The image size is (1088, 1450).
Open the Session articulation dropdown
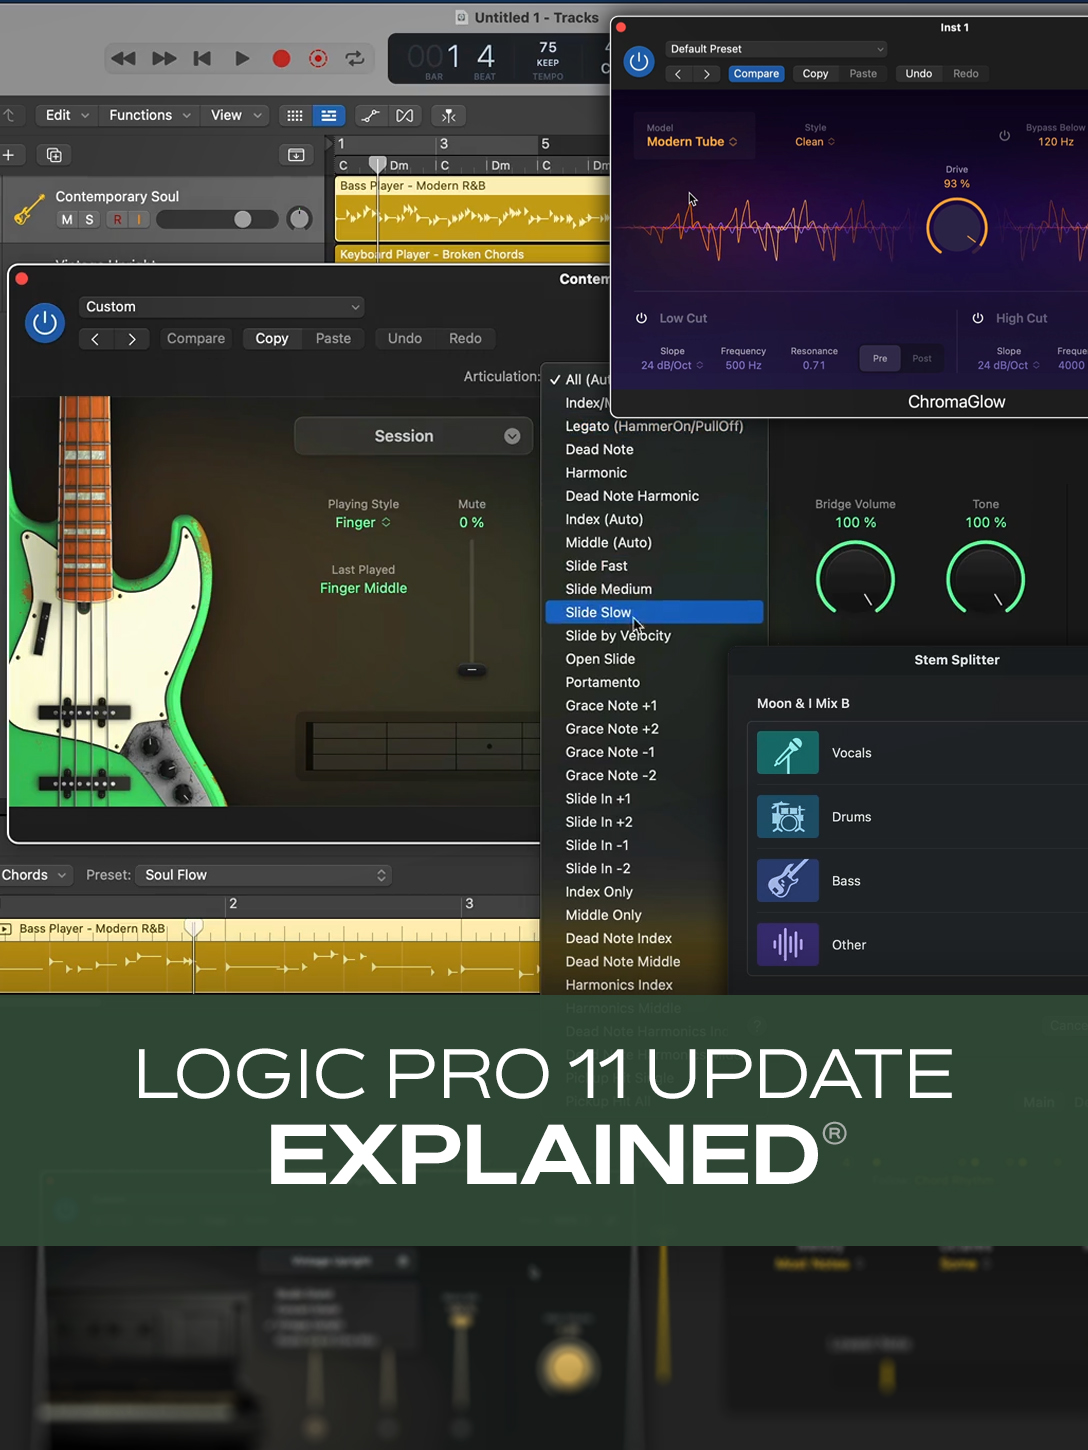click(x=412, y=436)
